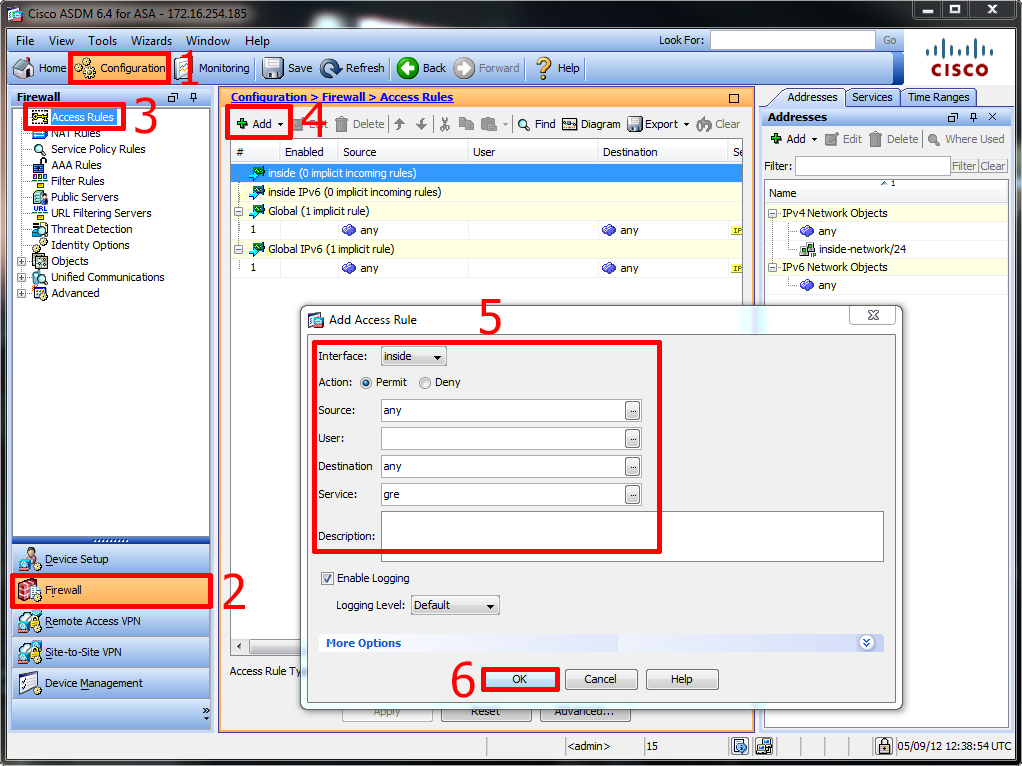Open URL Filtering Servers item
1022x766 pixels.
101,213
